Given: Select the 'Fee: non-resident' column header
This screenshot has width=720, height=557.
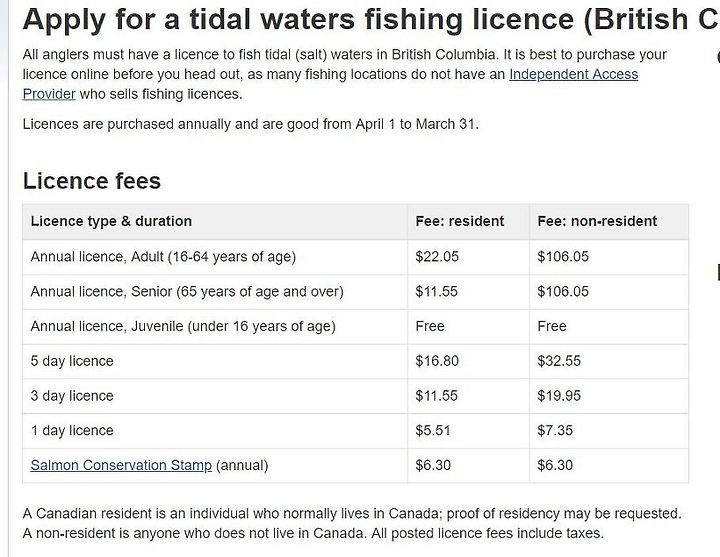Looking at the screenshot, I should (597, 221).
